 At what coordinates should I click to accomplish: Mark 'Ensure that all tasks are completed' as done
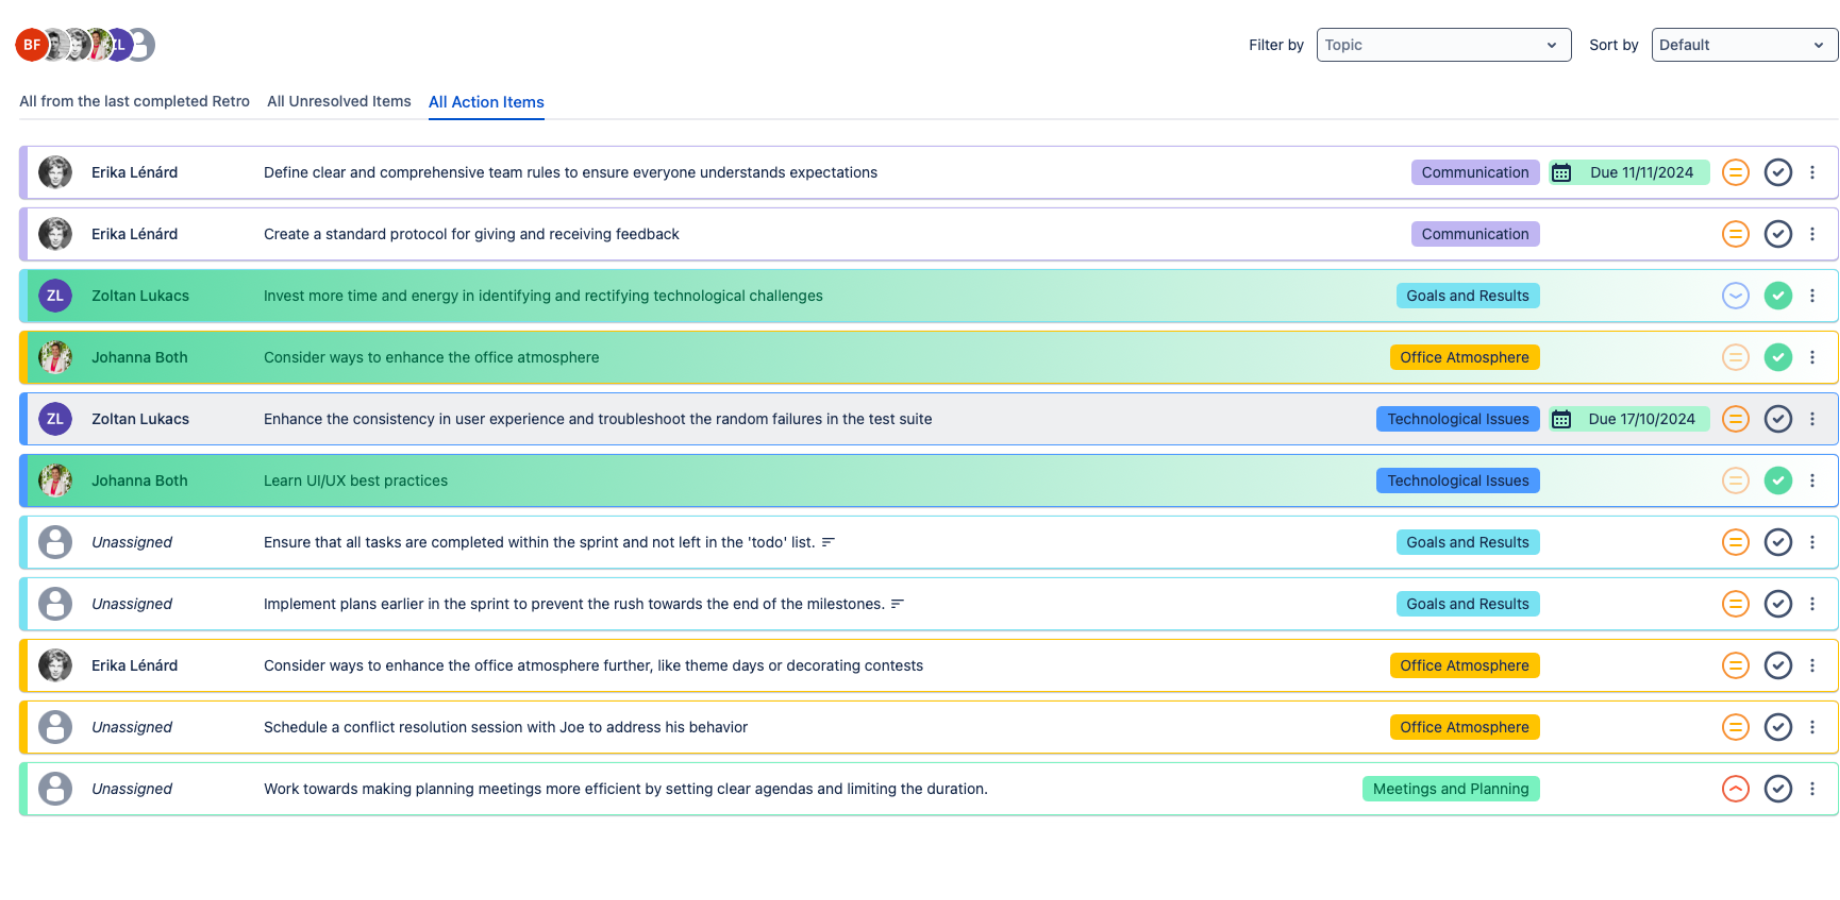pos(1777,542)
